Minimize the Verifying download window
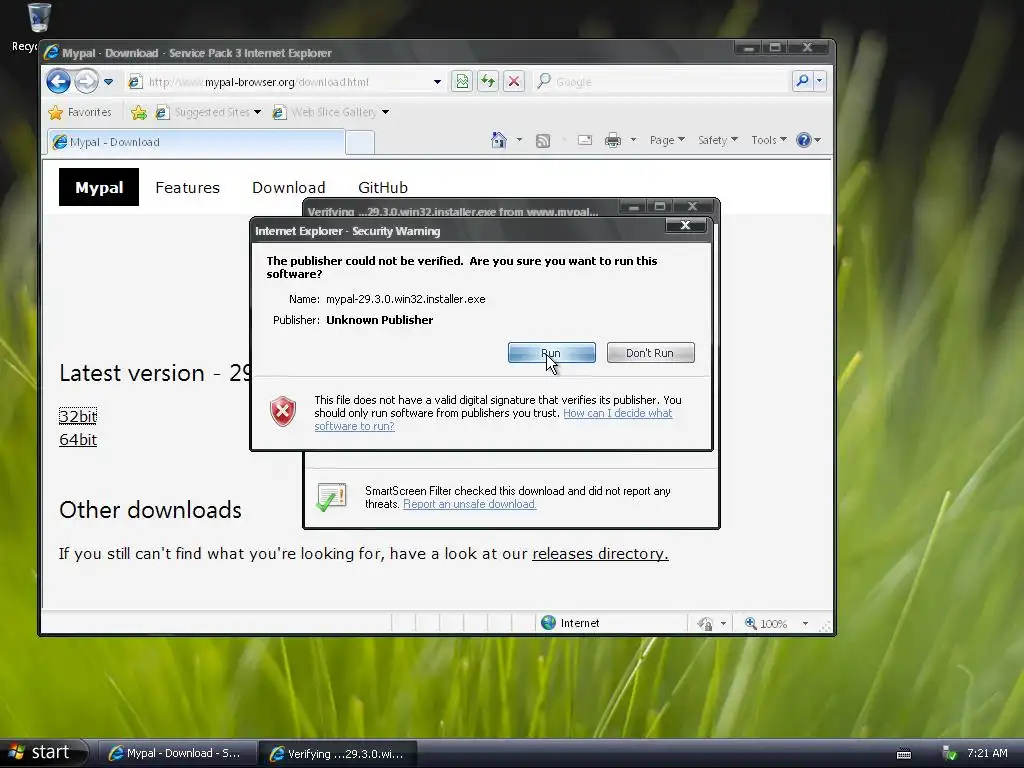Image resolution: width=1024 pixels, height=768 pixels. pos(633,207)
